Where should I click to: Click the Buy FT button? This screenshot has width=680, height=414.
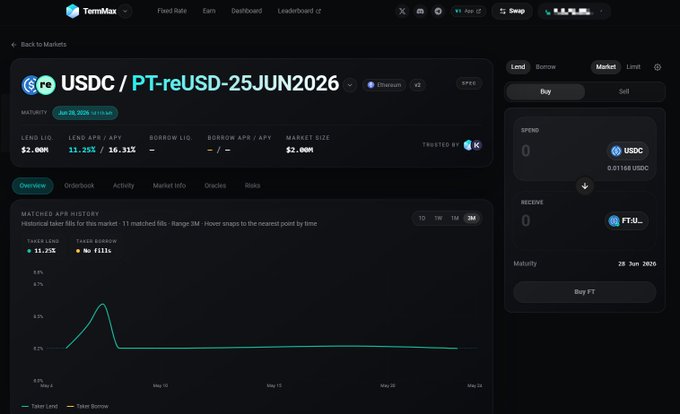click(585, 292)
